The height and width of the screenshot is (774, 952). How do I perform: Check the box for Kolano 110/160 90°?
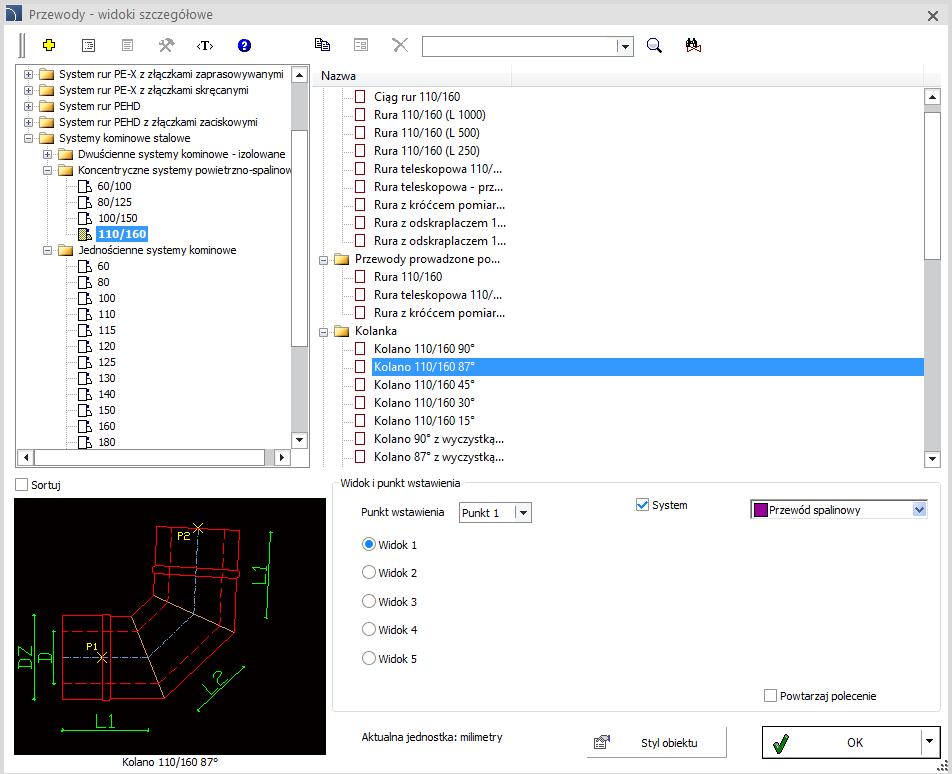pos(360,348)
